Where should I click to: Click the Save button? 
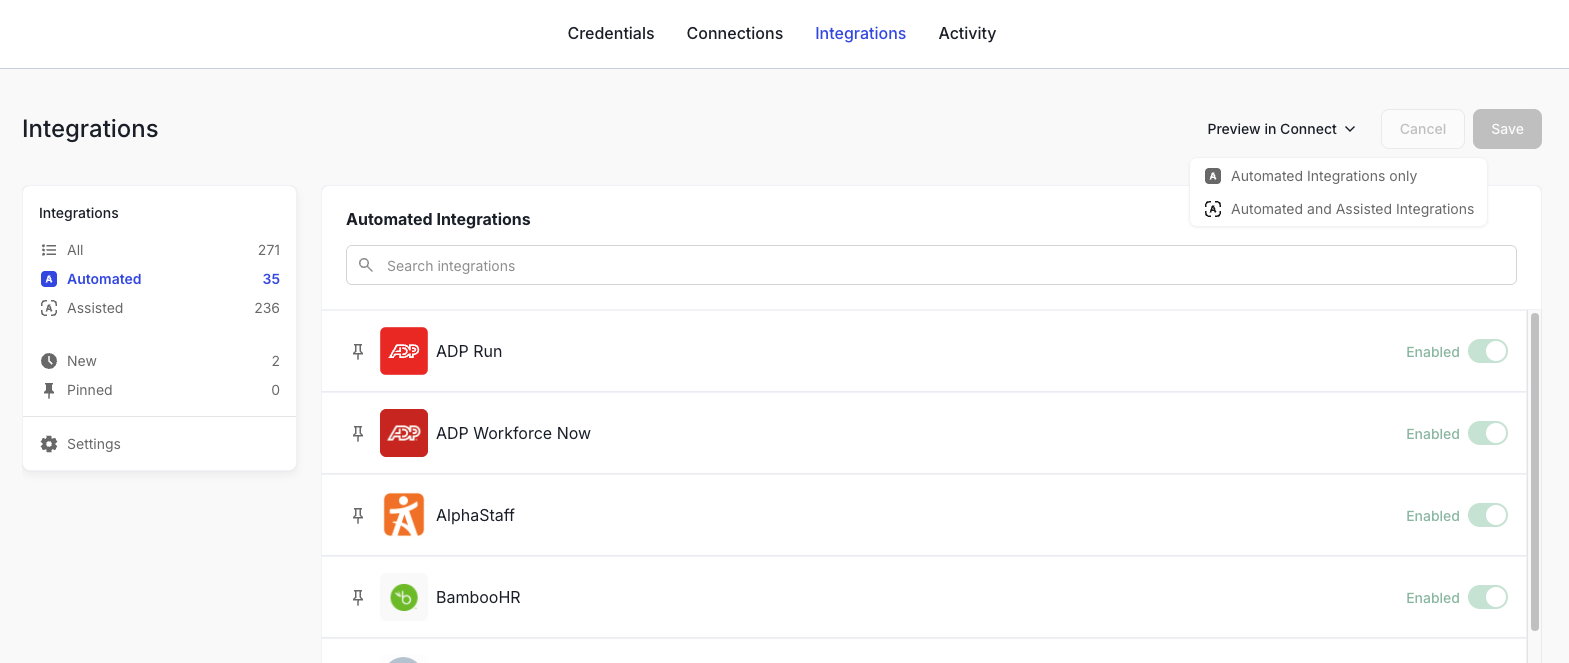pyautogui.click(x=1507, y=129)
